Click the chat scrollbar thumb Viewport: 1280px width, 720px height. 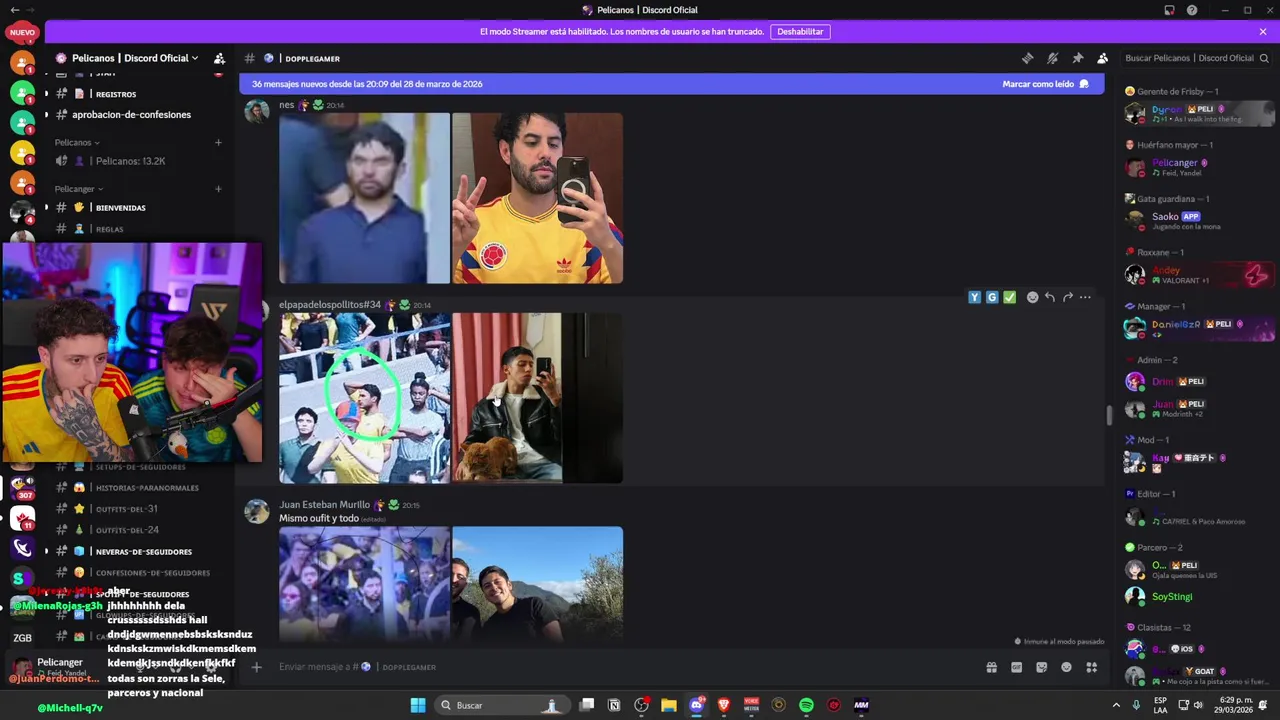(x=1108, y=415)
